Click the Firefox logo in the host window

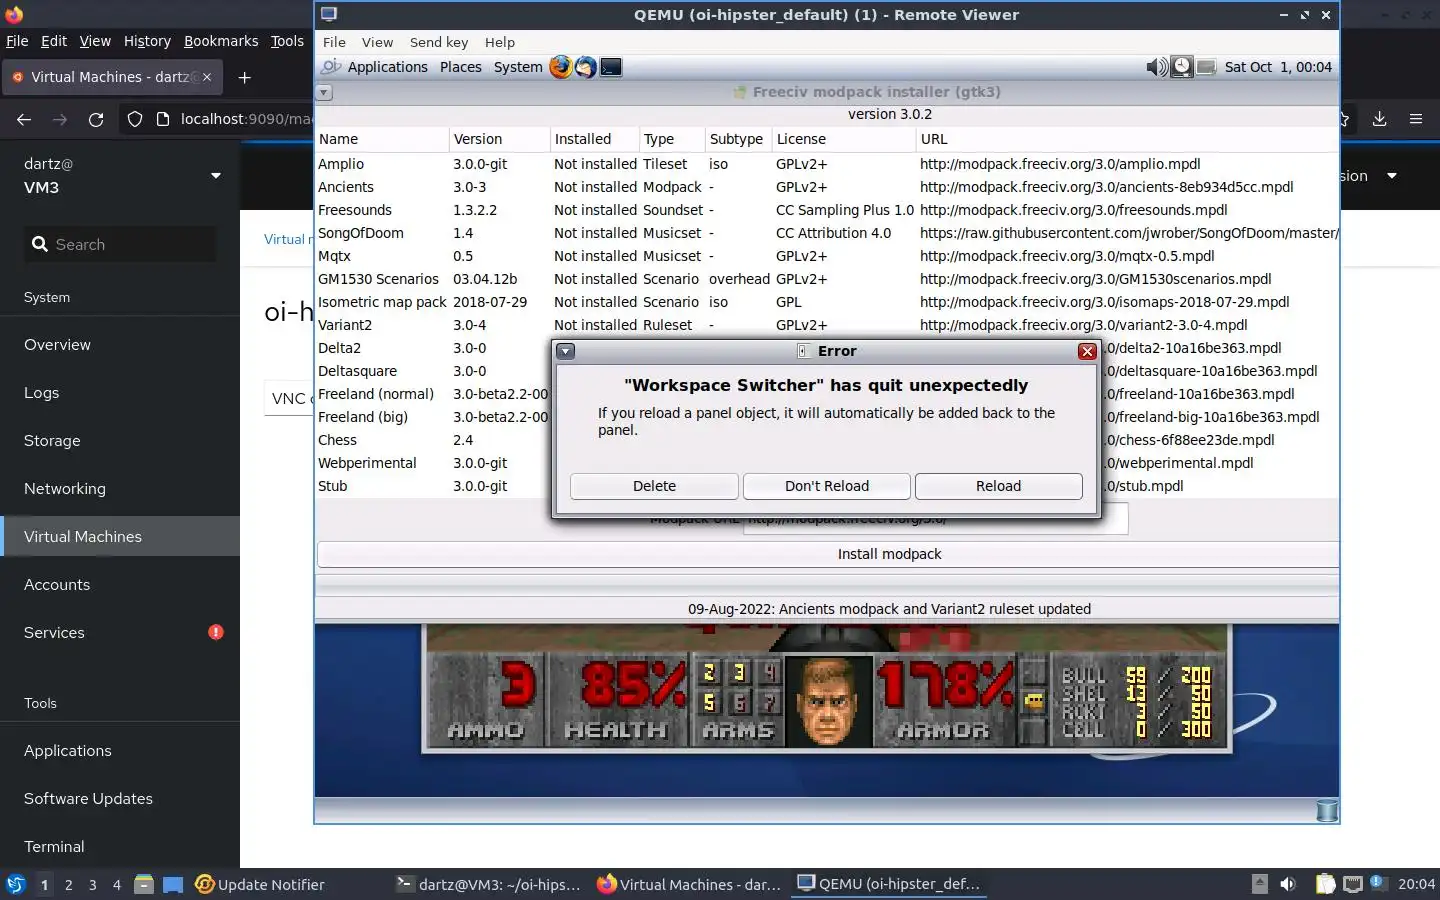[x=14, y=14]
